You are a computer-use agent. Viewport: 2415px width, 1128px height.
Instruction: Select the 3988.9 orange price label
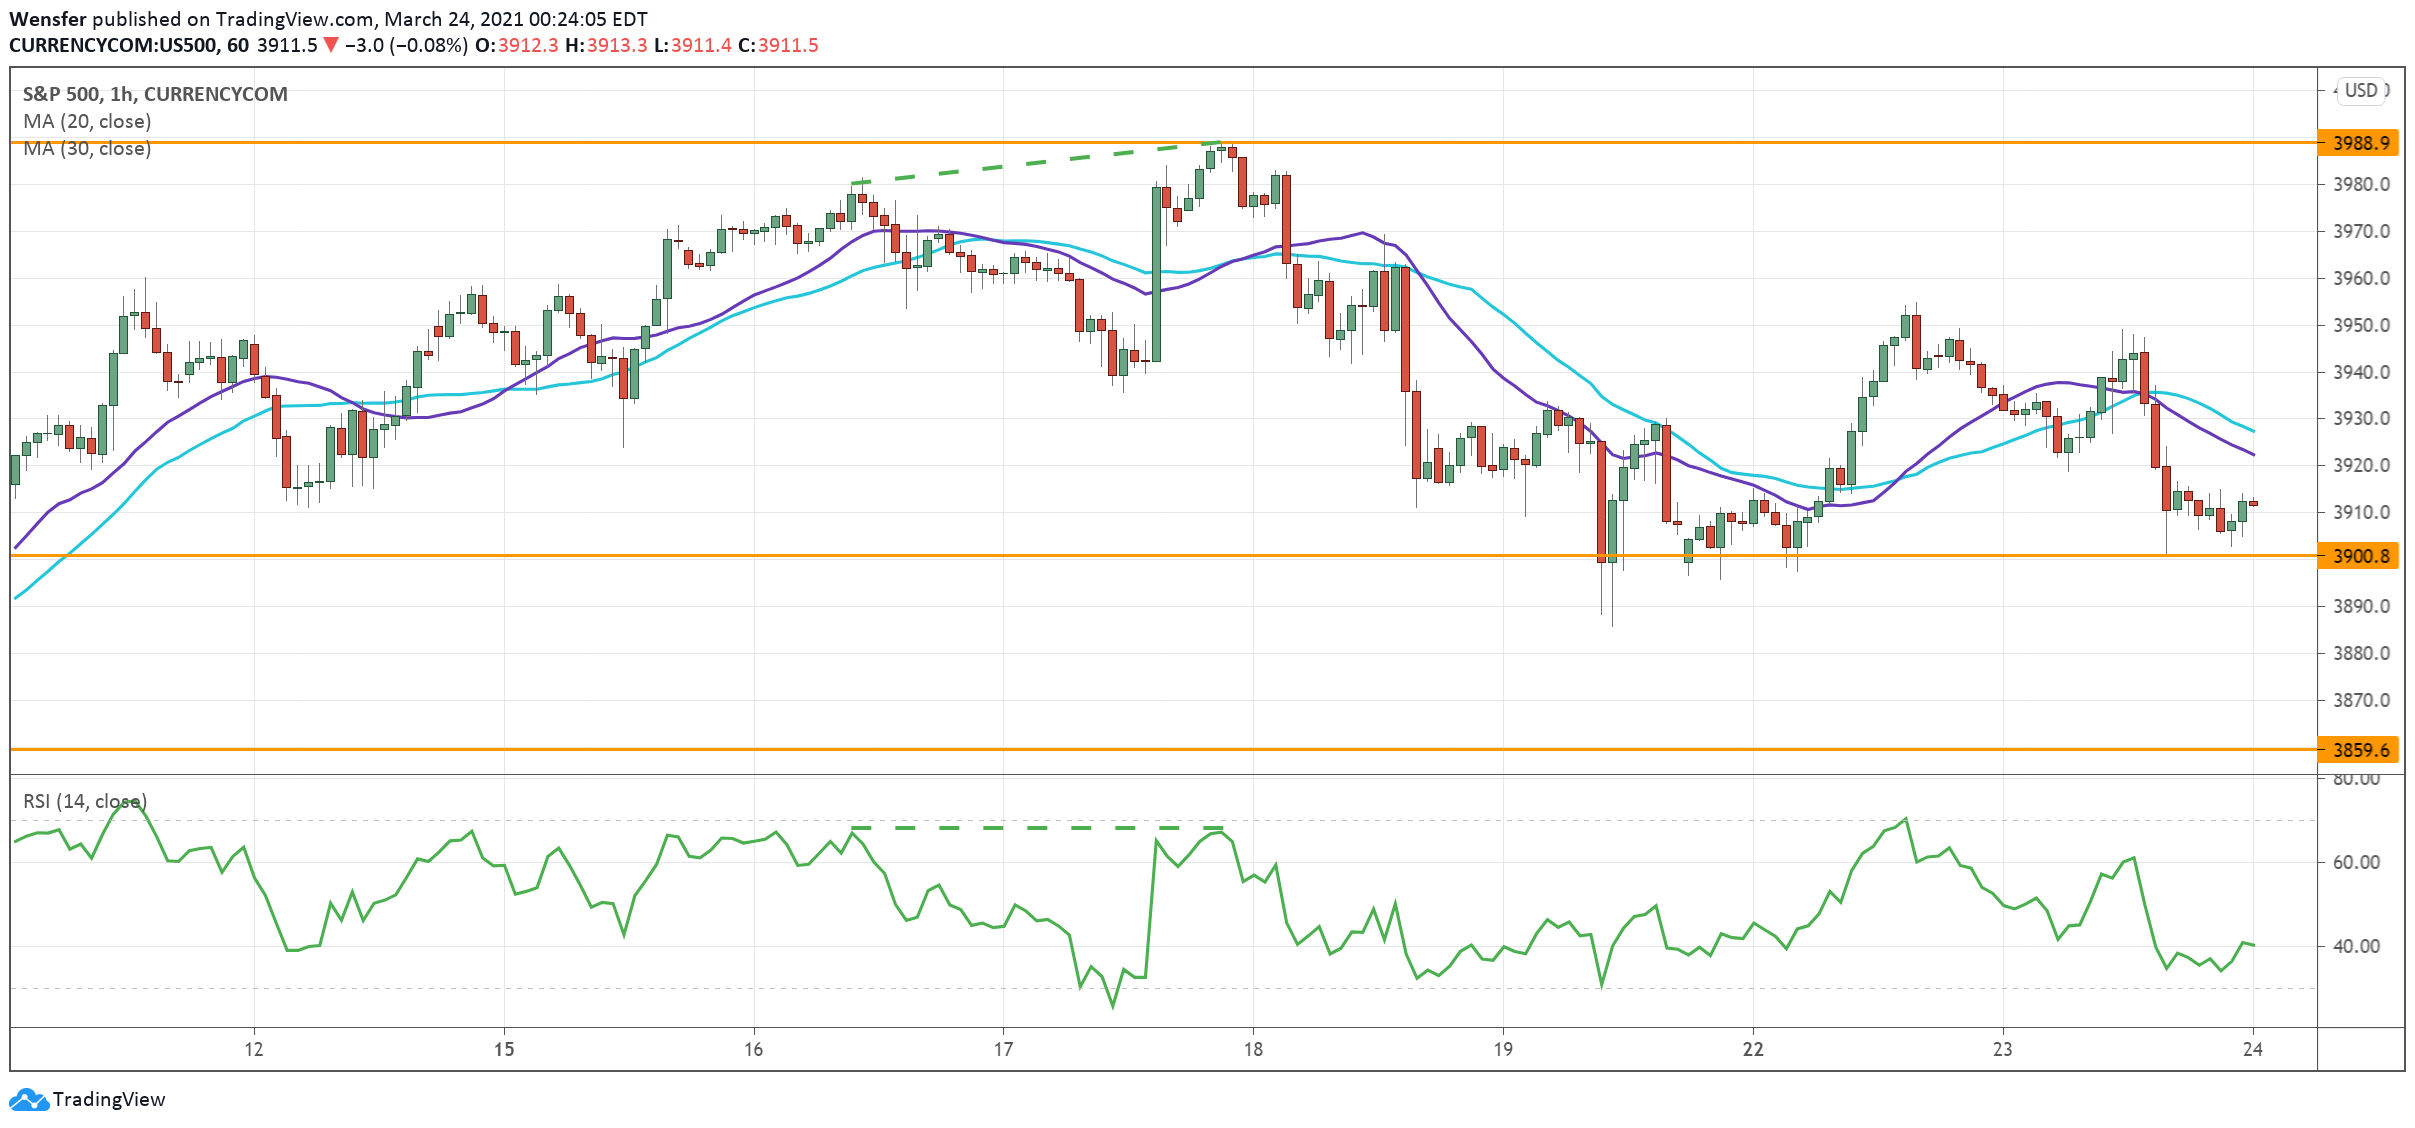click(x=2360, y=143)
